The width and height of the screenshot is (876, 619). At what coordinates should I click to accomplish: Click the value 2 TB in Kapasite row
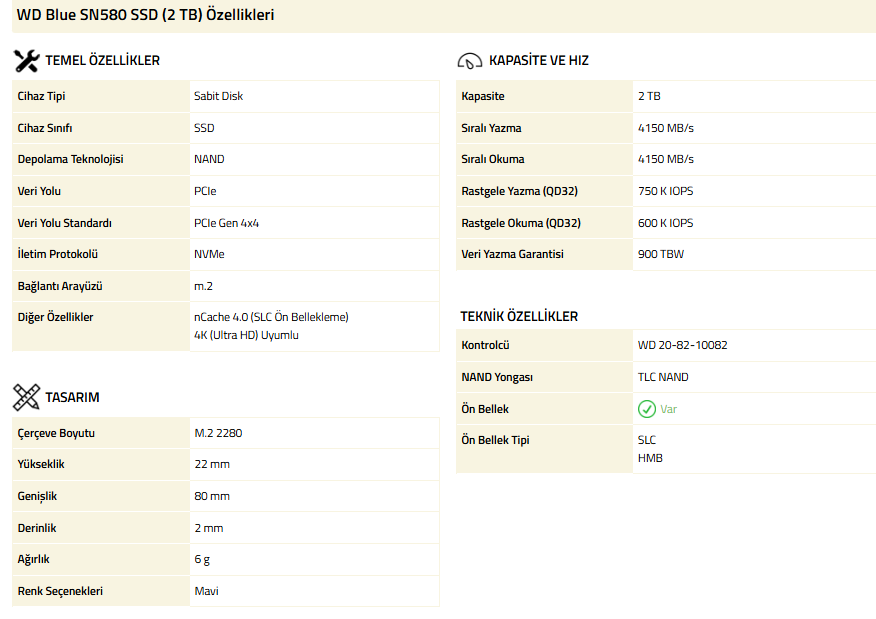pyautogui.click(x=649, y=96)
